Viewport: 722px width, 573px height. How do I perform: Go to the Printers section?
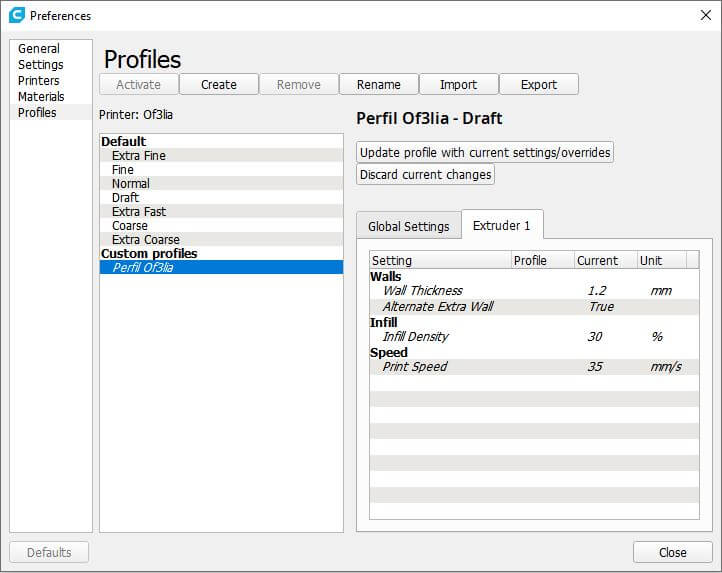39,81
